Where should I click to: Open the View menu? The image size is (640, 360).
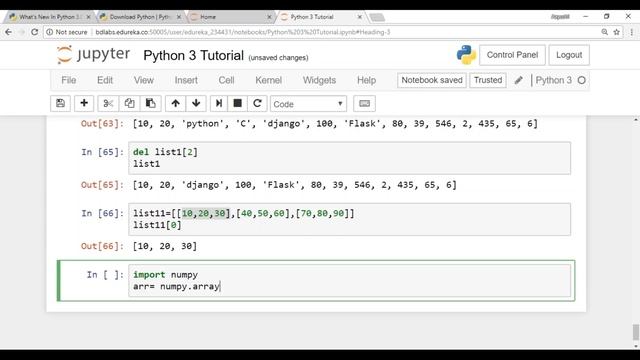point(144,80)
